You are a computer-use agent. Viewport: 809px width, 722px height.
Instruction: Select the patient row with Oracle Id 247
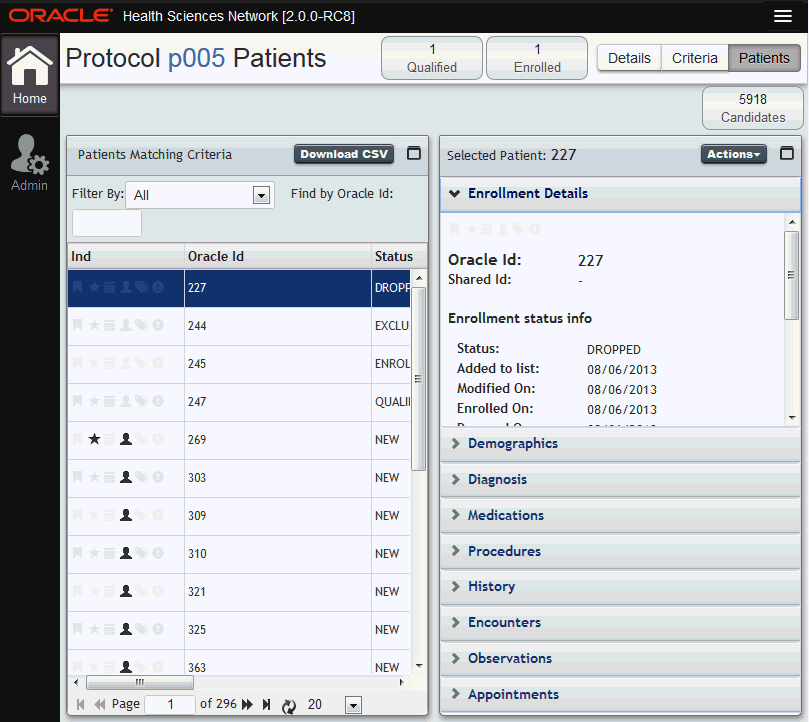pyautogui.click(x=239, y=402)
